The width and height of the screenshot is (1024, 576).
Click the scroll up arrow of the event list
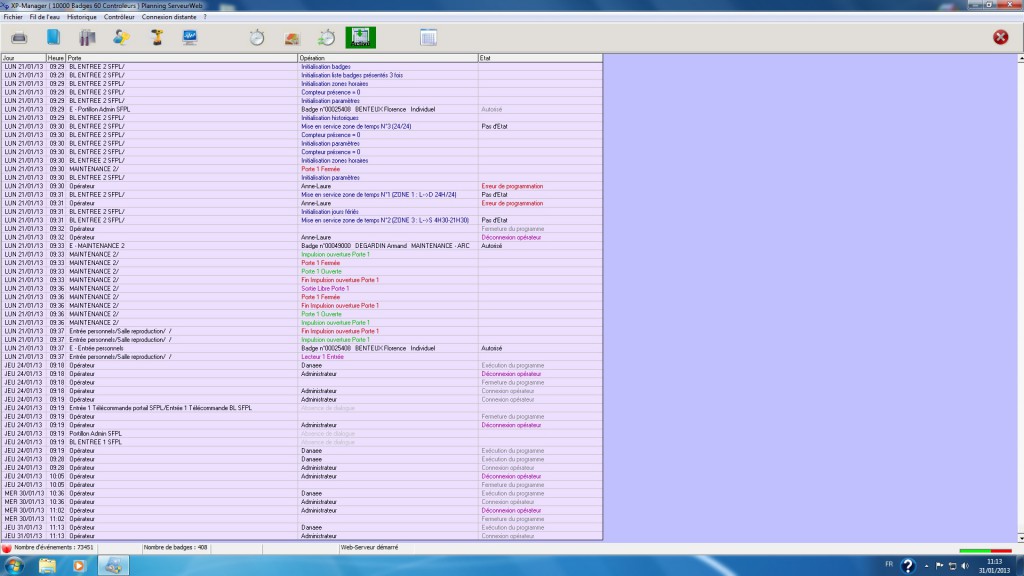(x=1020, y=59)
